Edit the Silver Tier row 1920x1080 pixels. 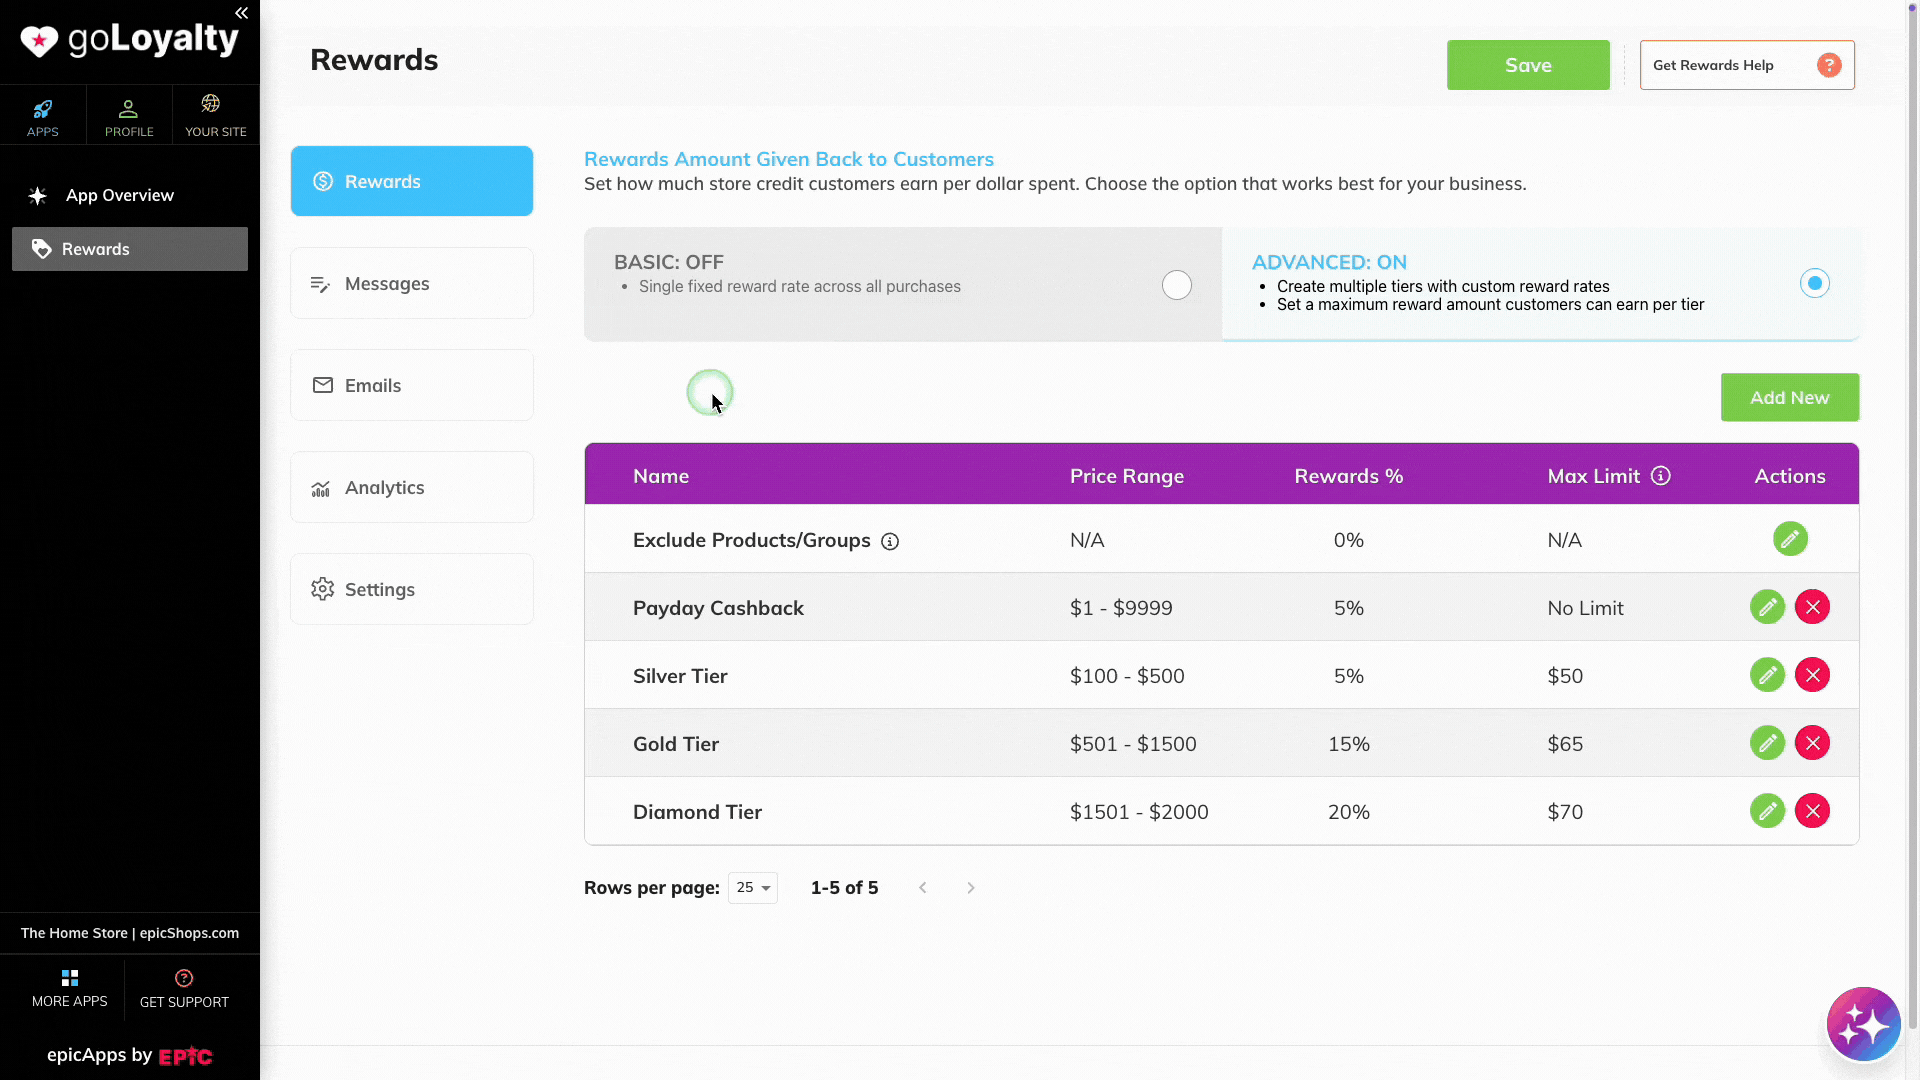[x=1767, y=675]
